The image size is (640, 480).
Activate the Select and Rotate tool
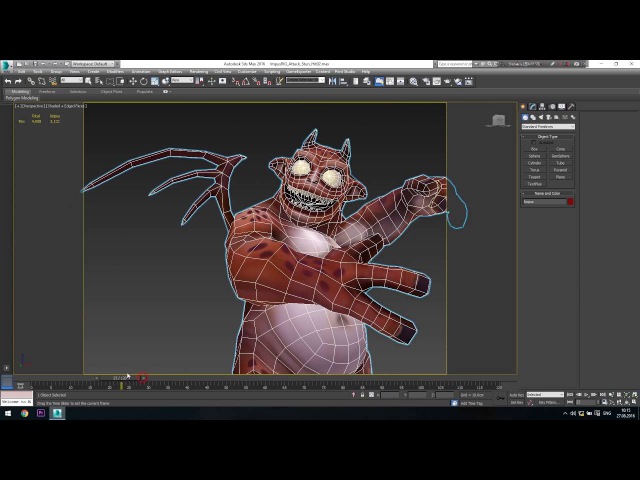pyautogui.click(x=143, y=82)
